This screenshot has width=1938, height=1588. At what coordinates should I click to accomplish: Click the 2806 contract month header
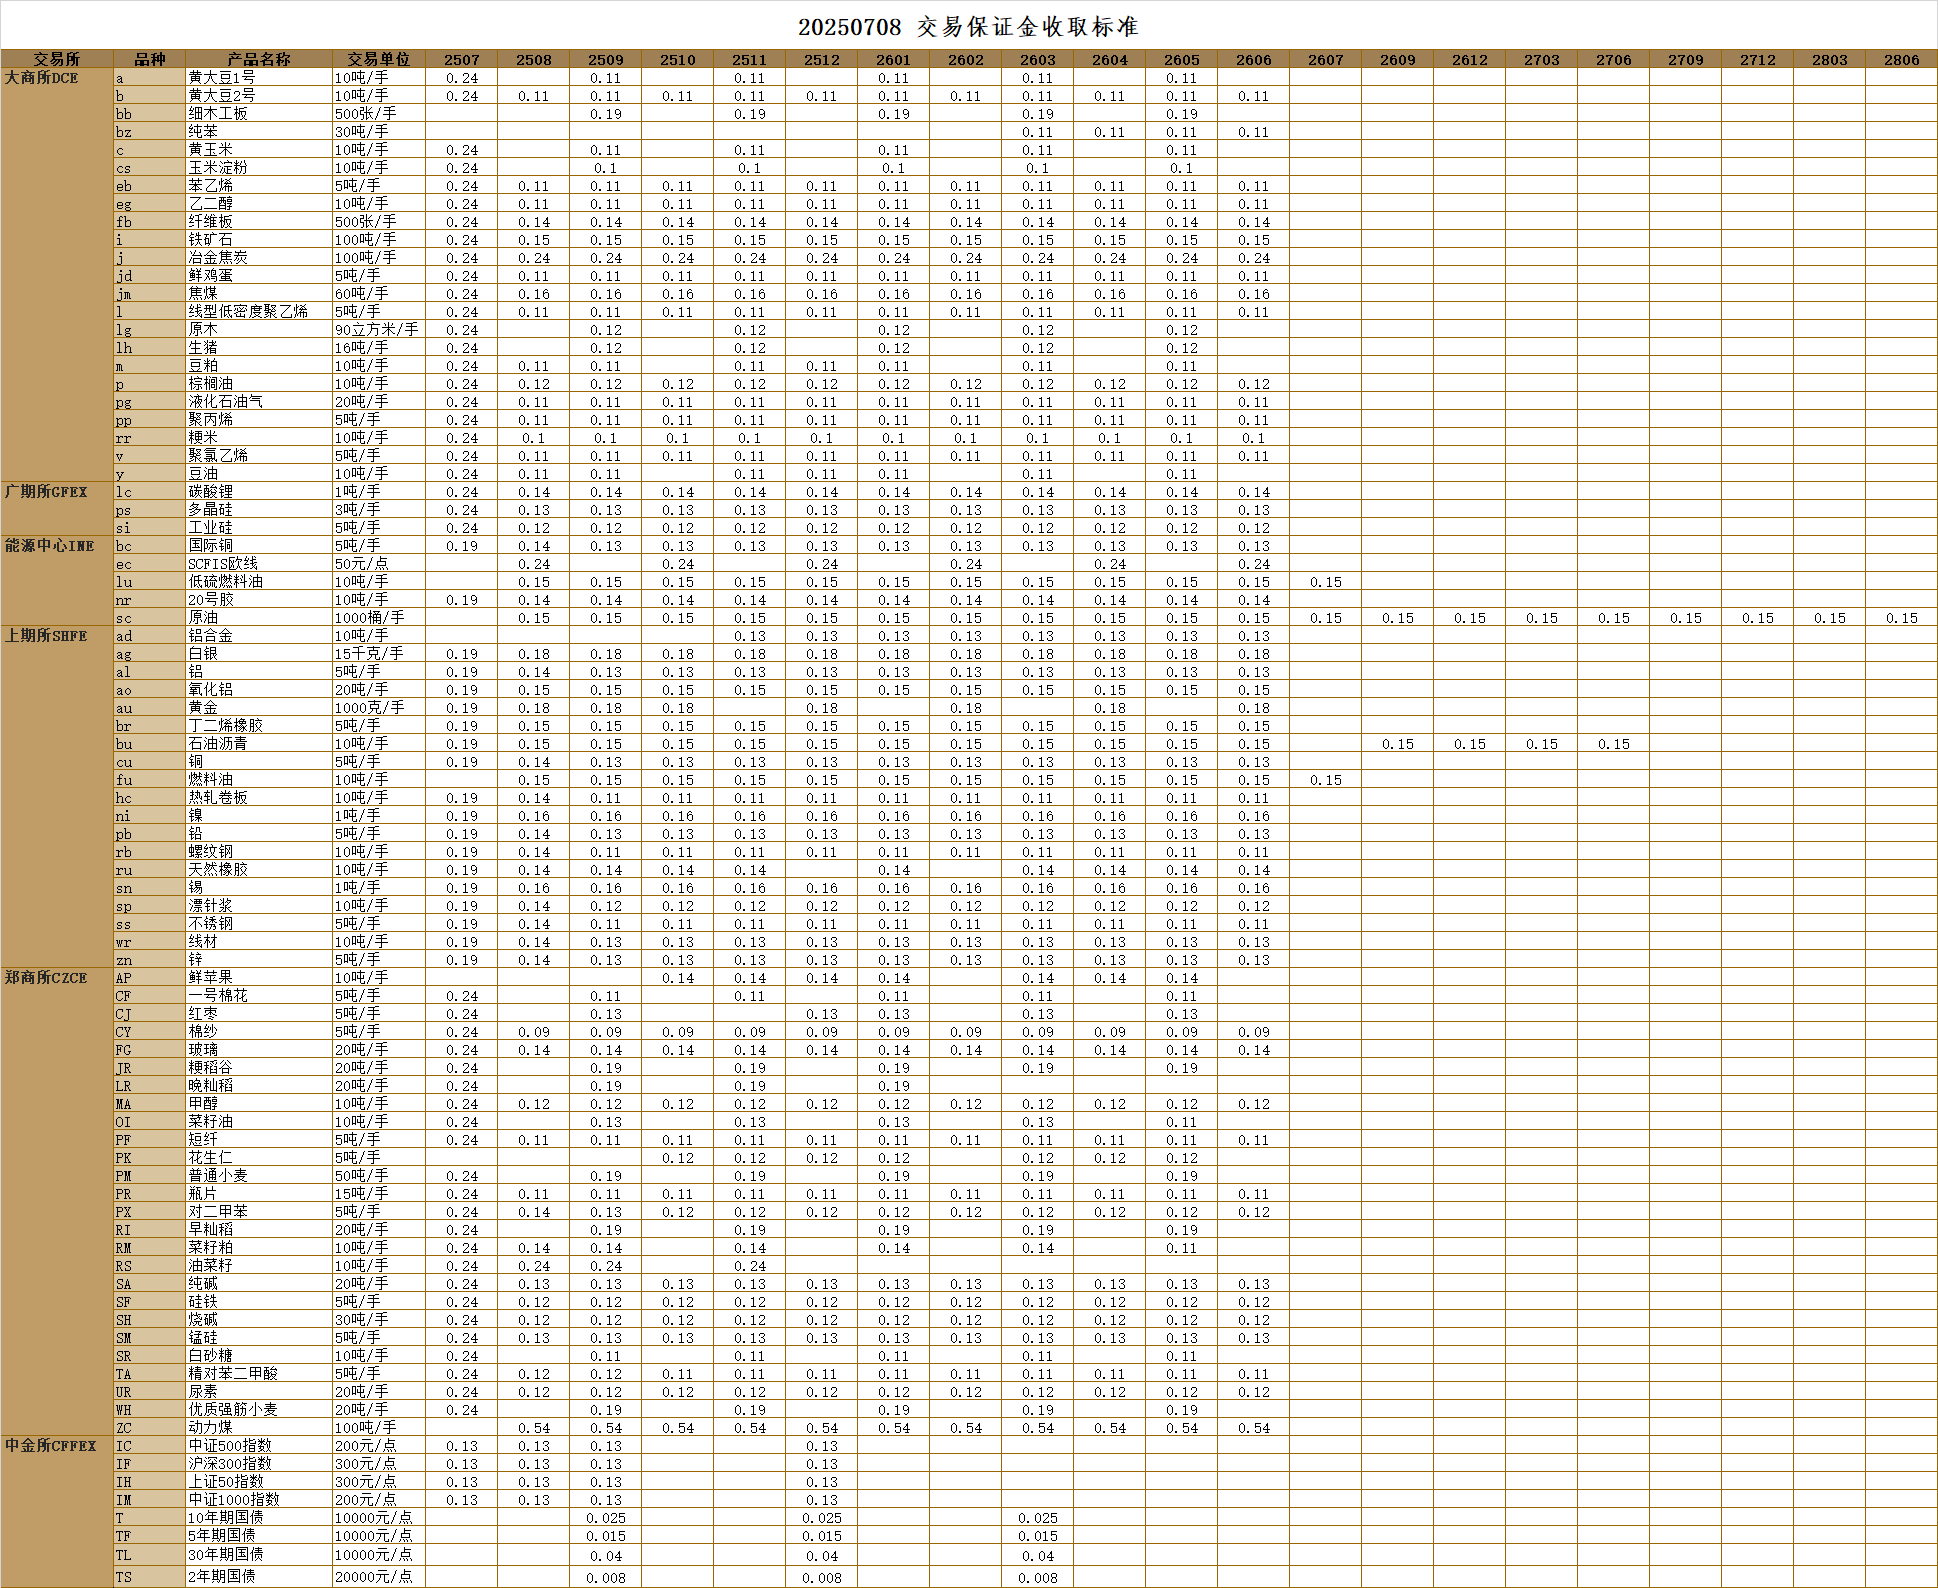(1902, 60)
